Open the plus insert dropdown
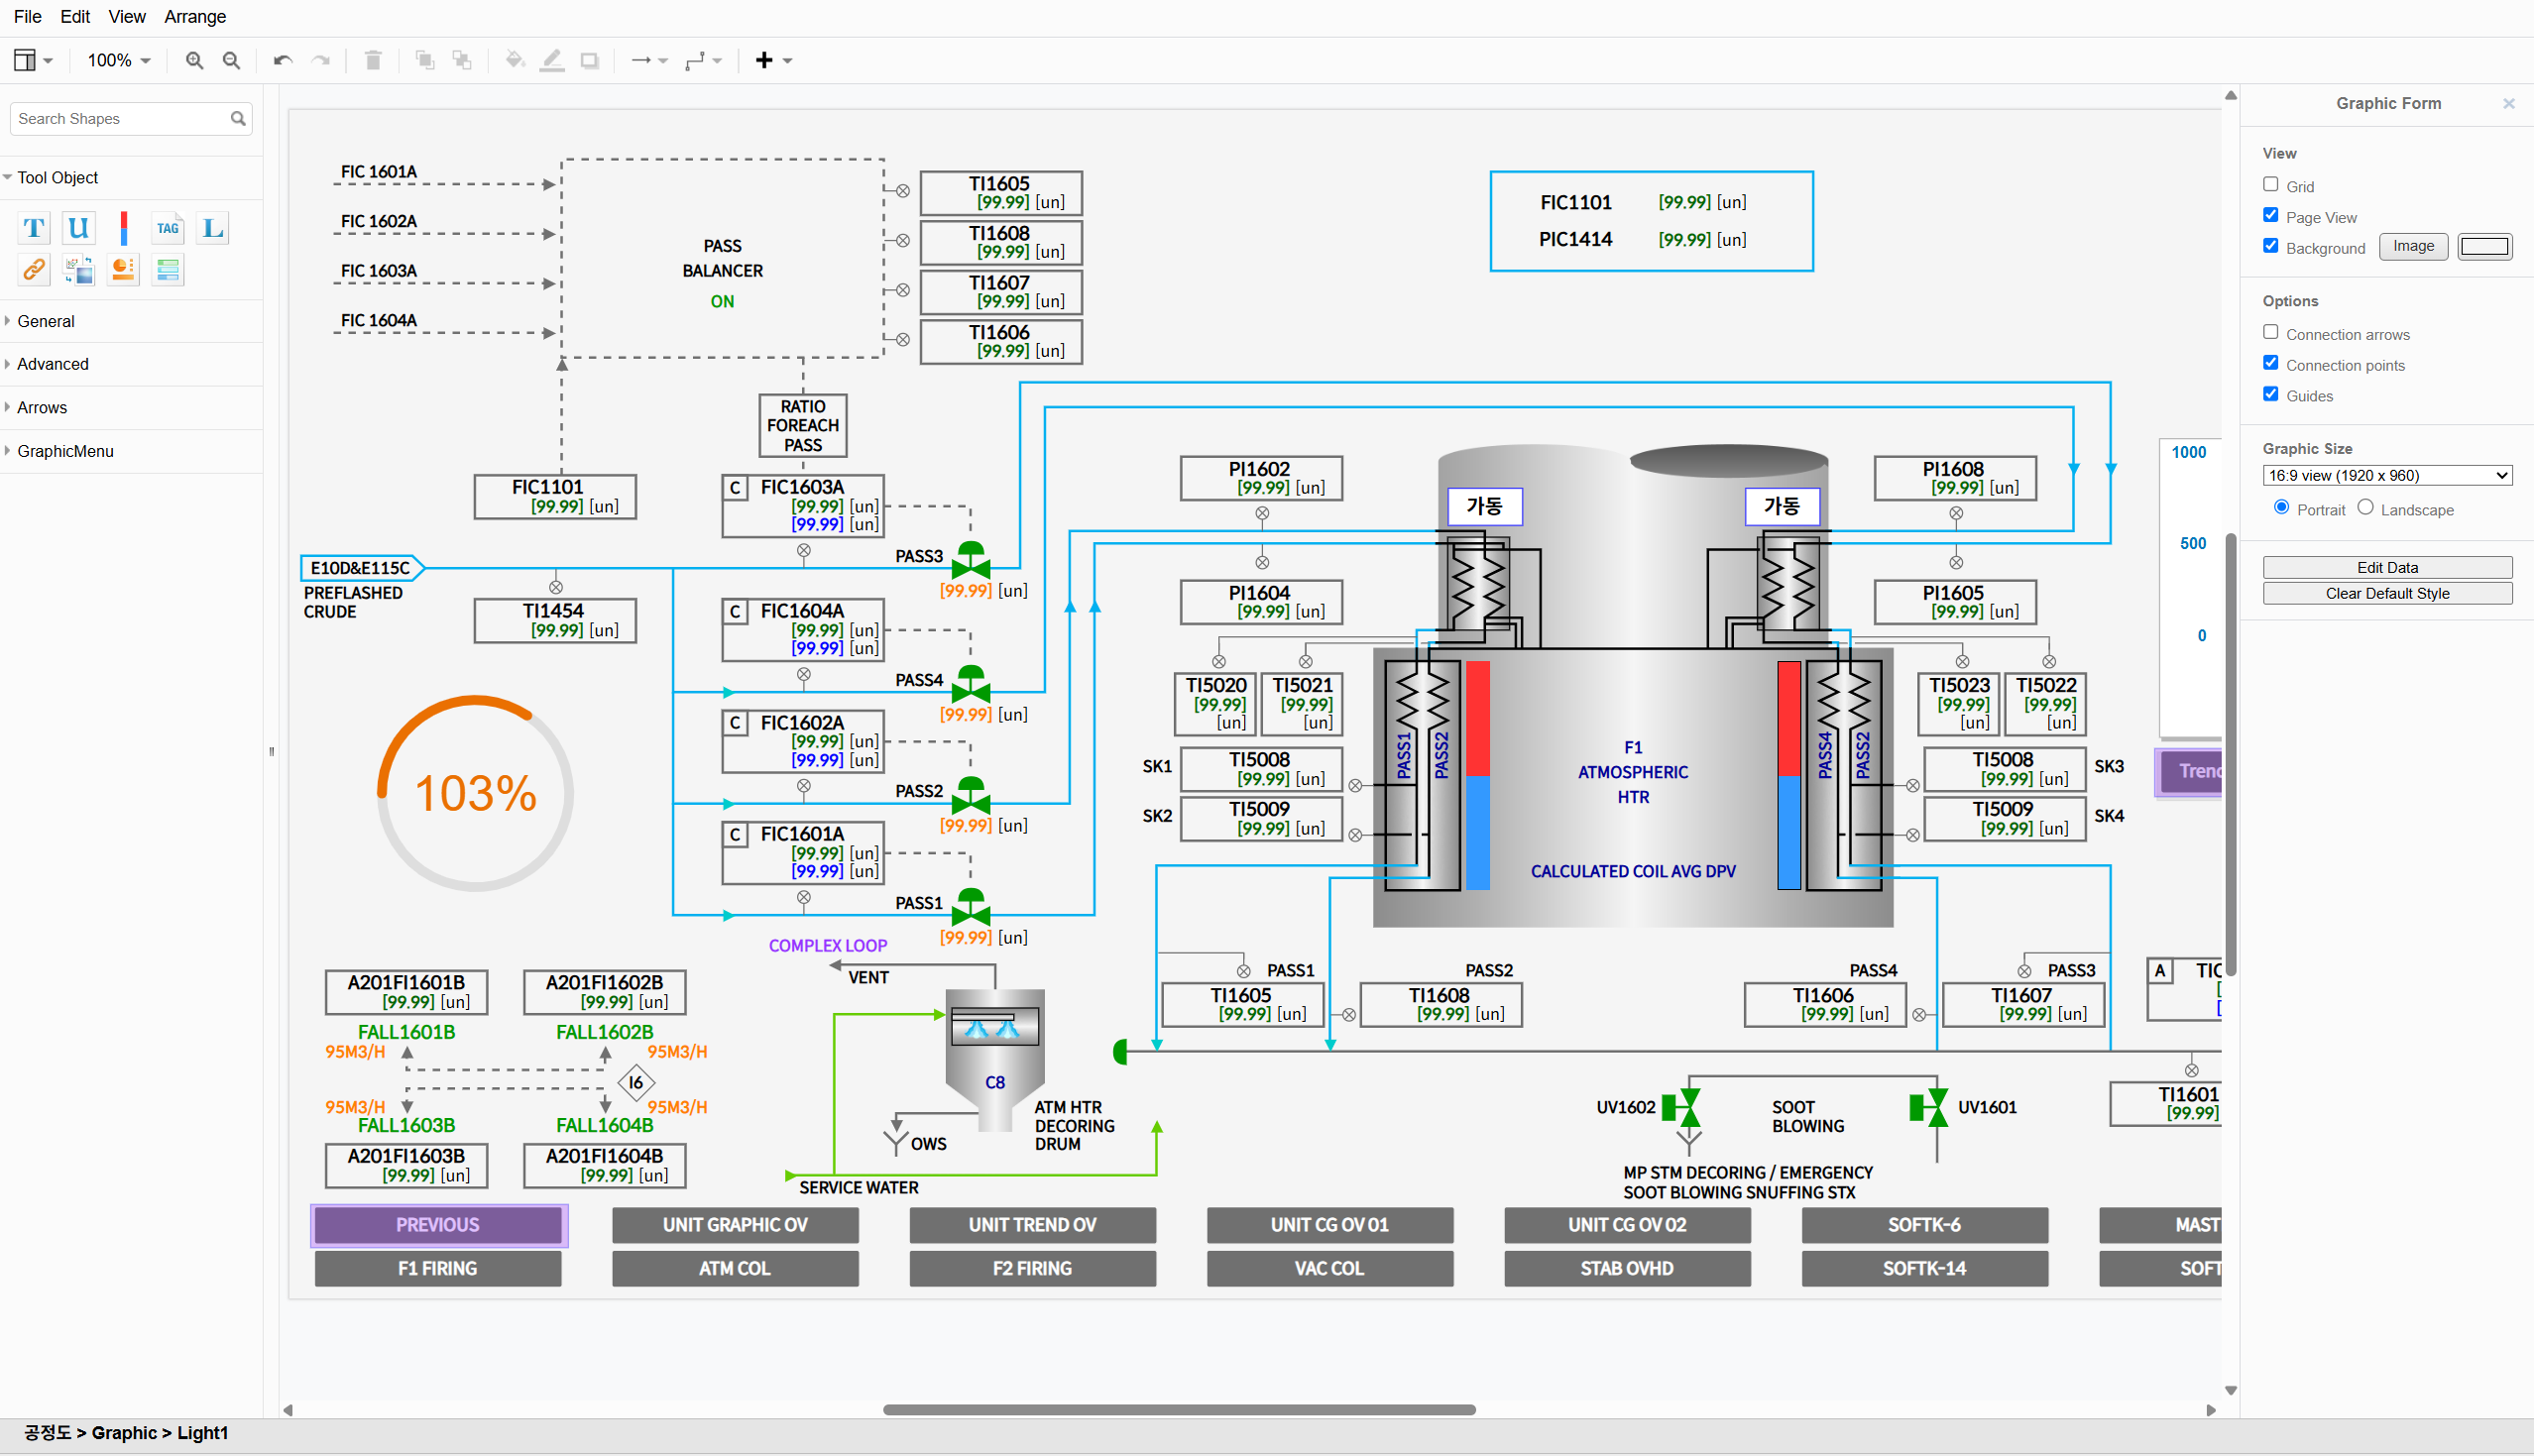Screen dimensions: 2534x1456 [x=773, y=61]
